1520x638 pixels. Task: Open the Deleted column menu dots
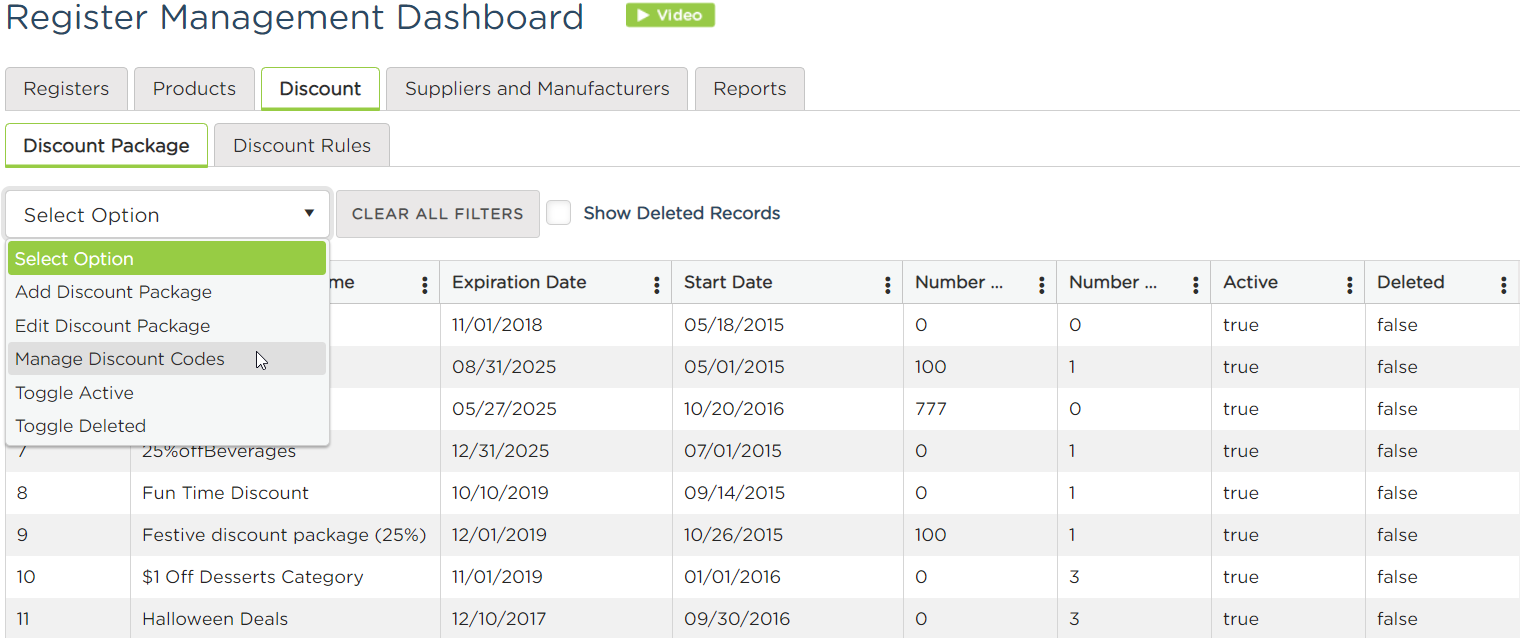point(1503,285)
